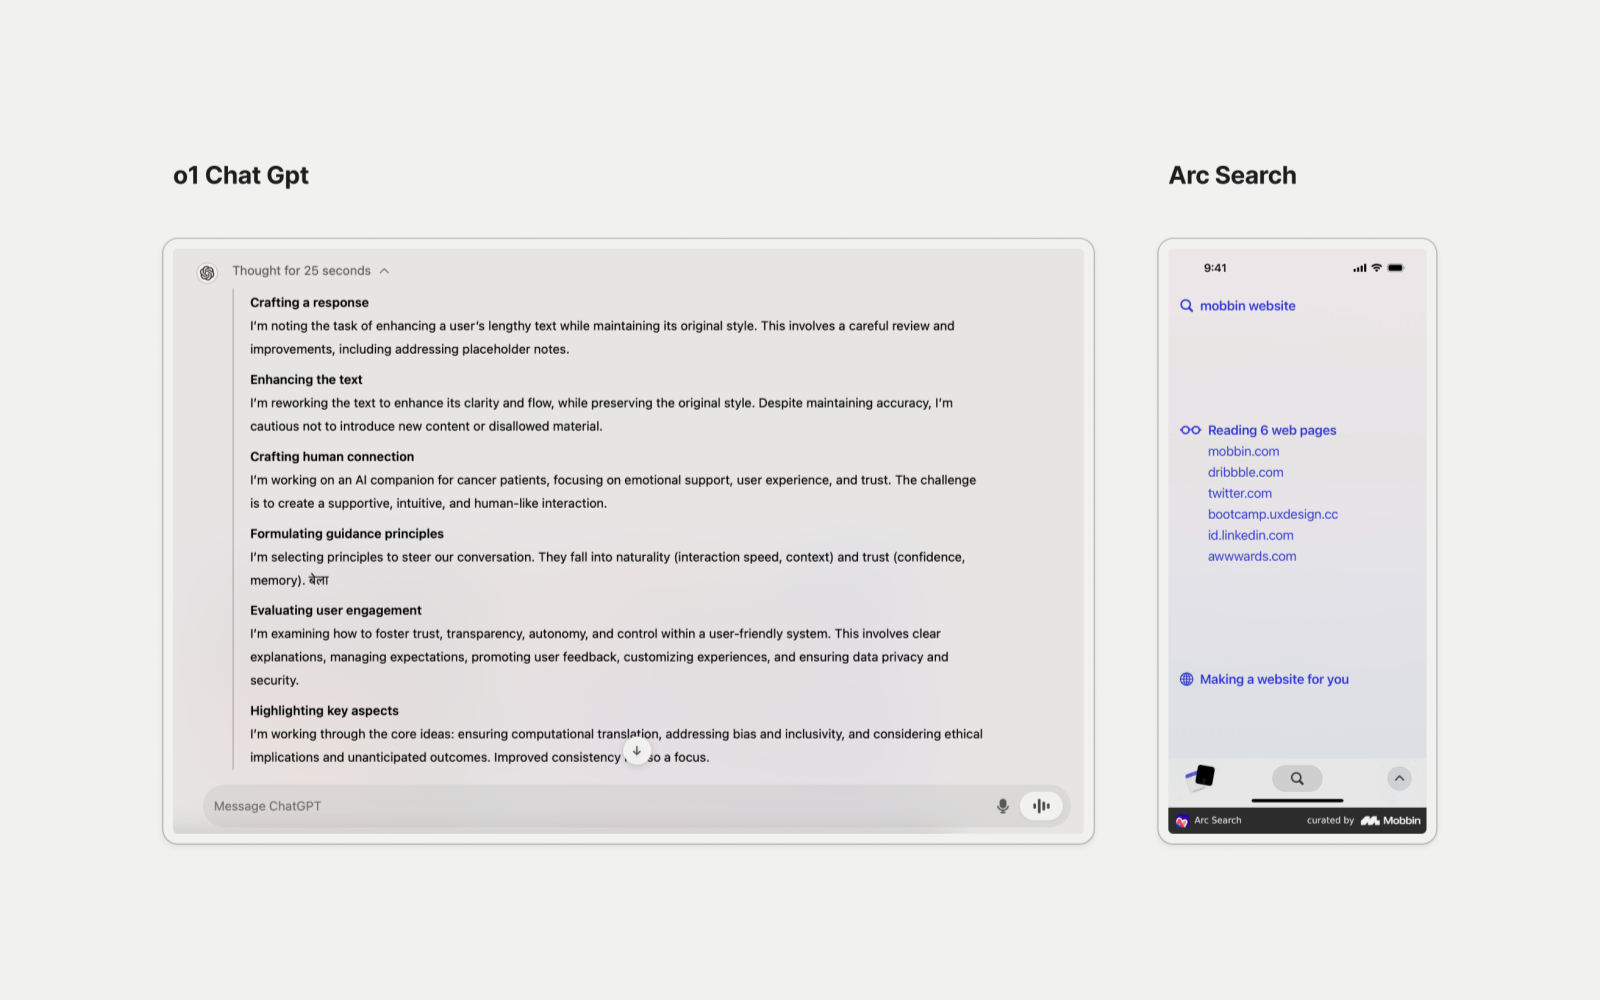Viewport: 1600px width, 1000px height.
Task: Click the Making a website for you text
Action: (1274, 679)
